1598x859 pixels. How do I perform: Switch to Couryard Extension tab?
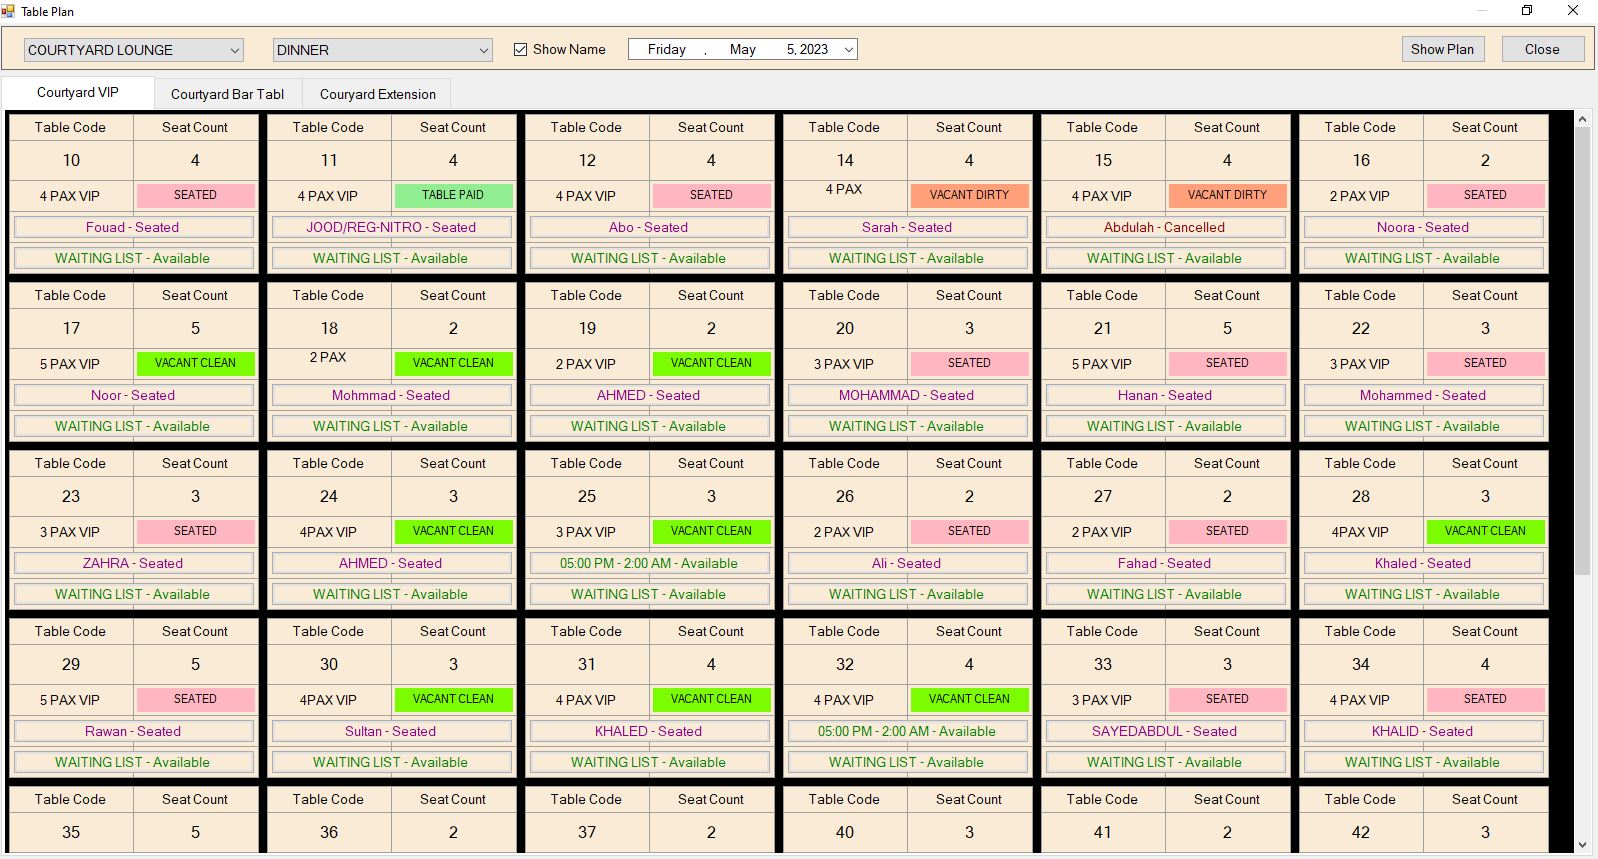378,94
